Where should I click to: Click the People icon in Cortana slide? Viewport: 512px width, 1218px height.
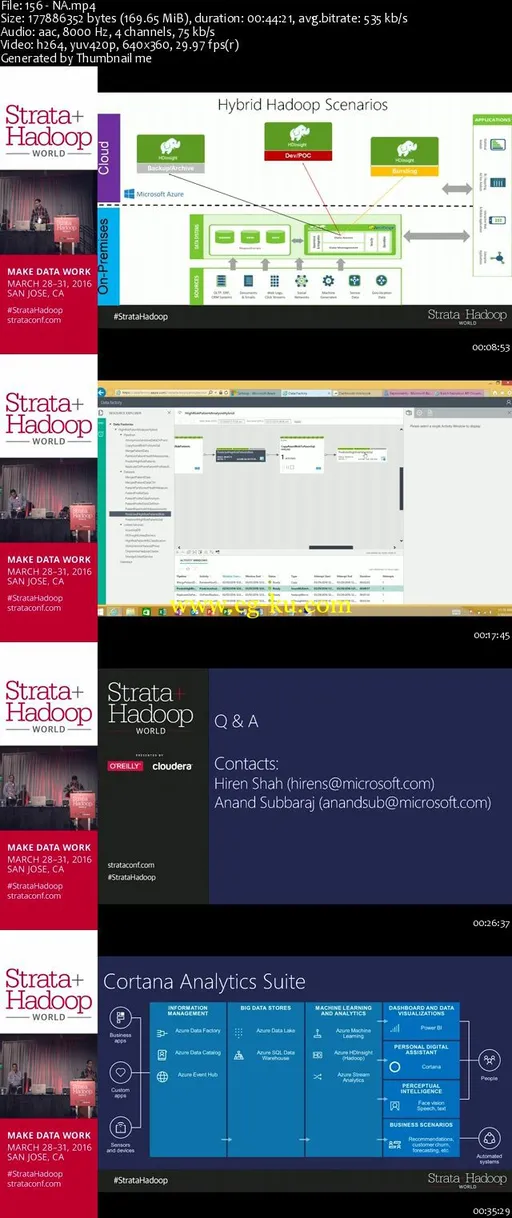click(x=490, y=1060)
